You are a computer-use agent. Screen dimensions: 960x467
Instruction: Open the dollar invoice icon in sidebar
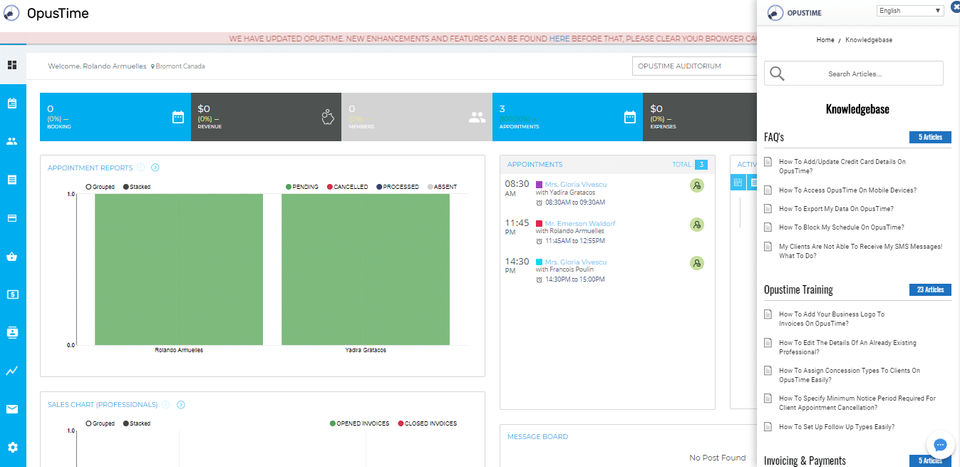coord(12,294)
